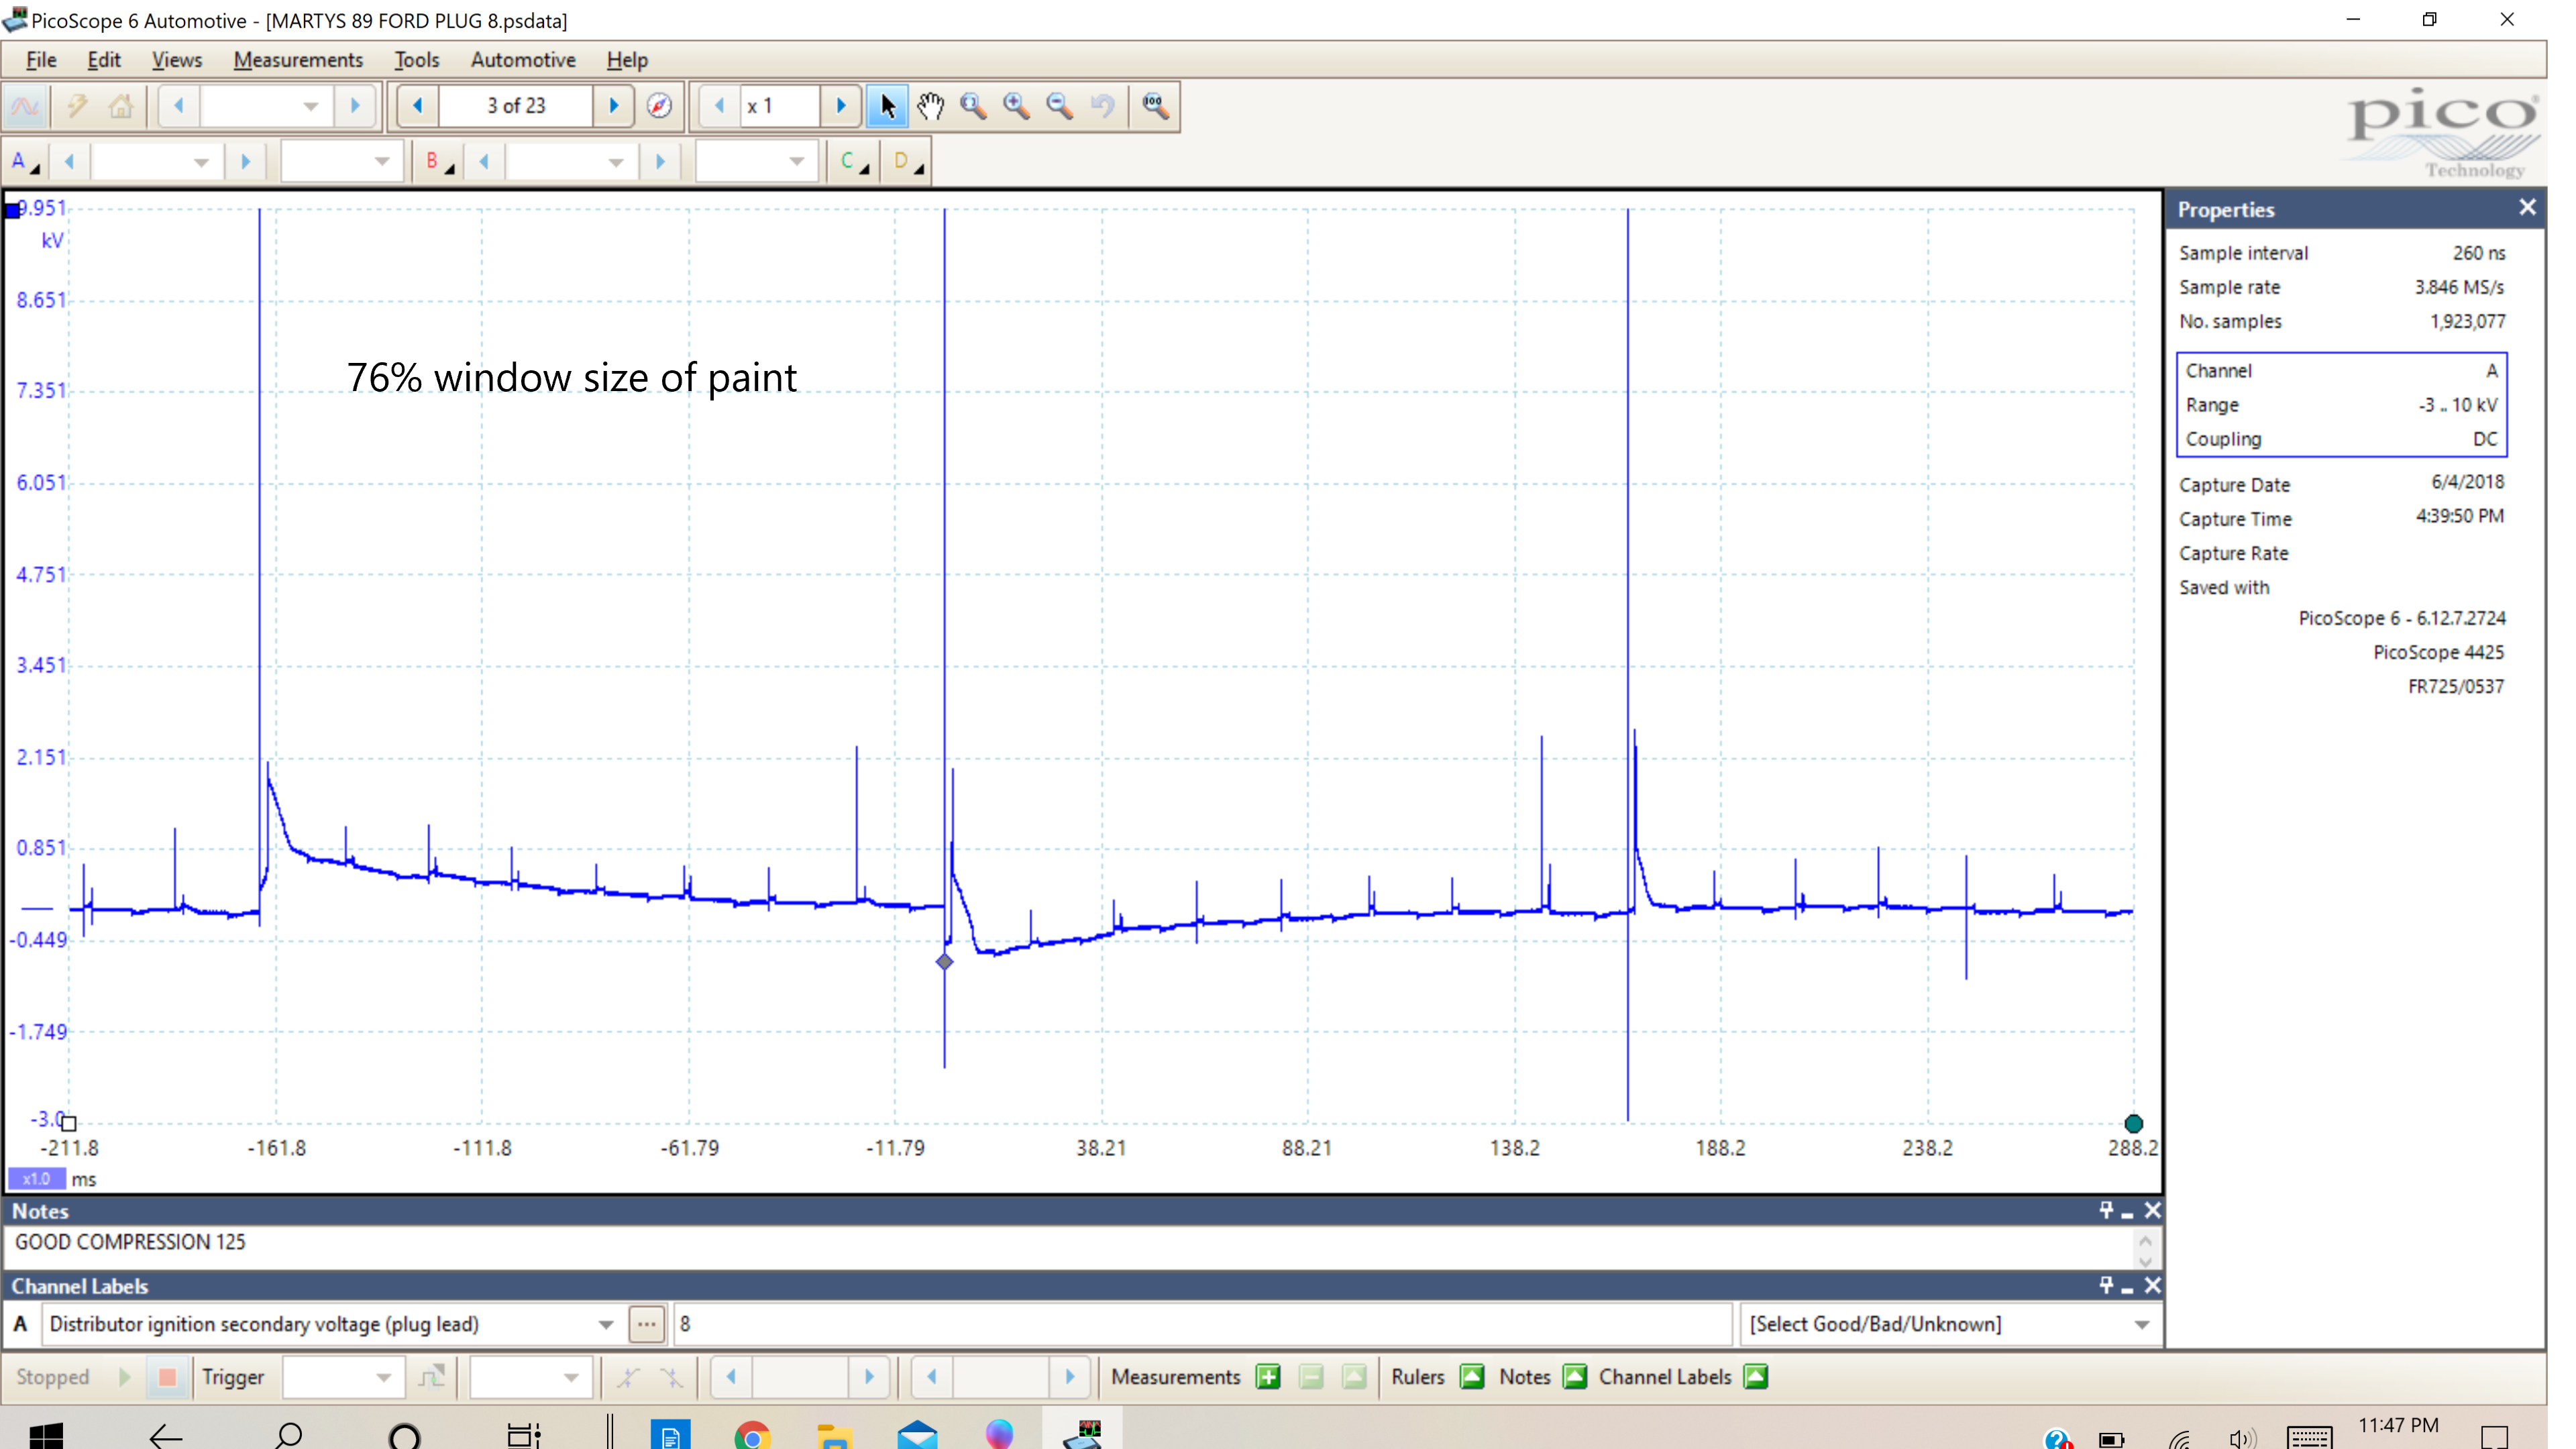Screen dimensions: 2576x1449
Task: Open Task View from taskbar
Action: [x=523, y=1436]
